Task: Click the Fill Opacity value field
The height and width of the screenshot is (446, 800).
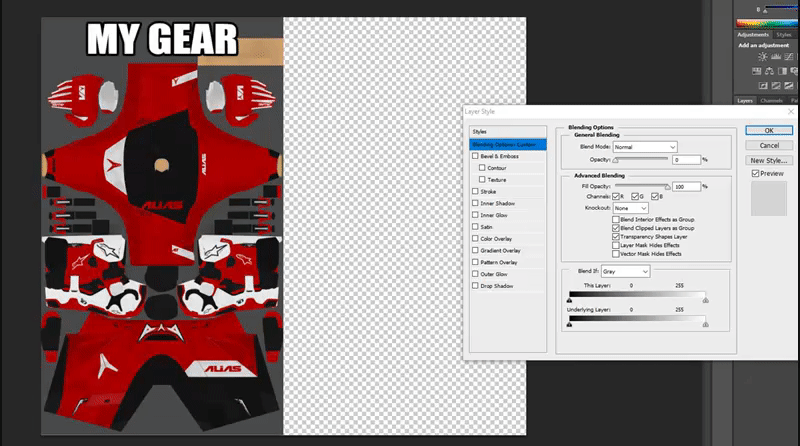Action: click(686, 187)
